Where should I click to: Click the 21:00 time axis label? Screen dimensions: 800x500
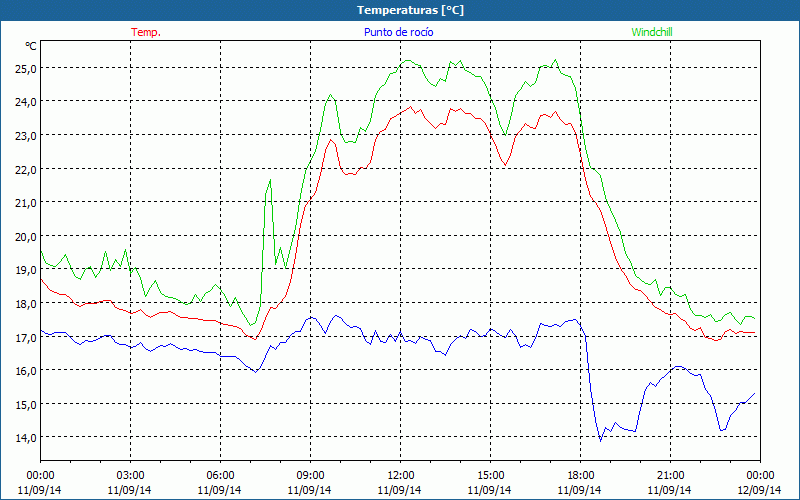click(x=670, y=476)
